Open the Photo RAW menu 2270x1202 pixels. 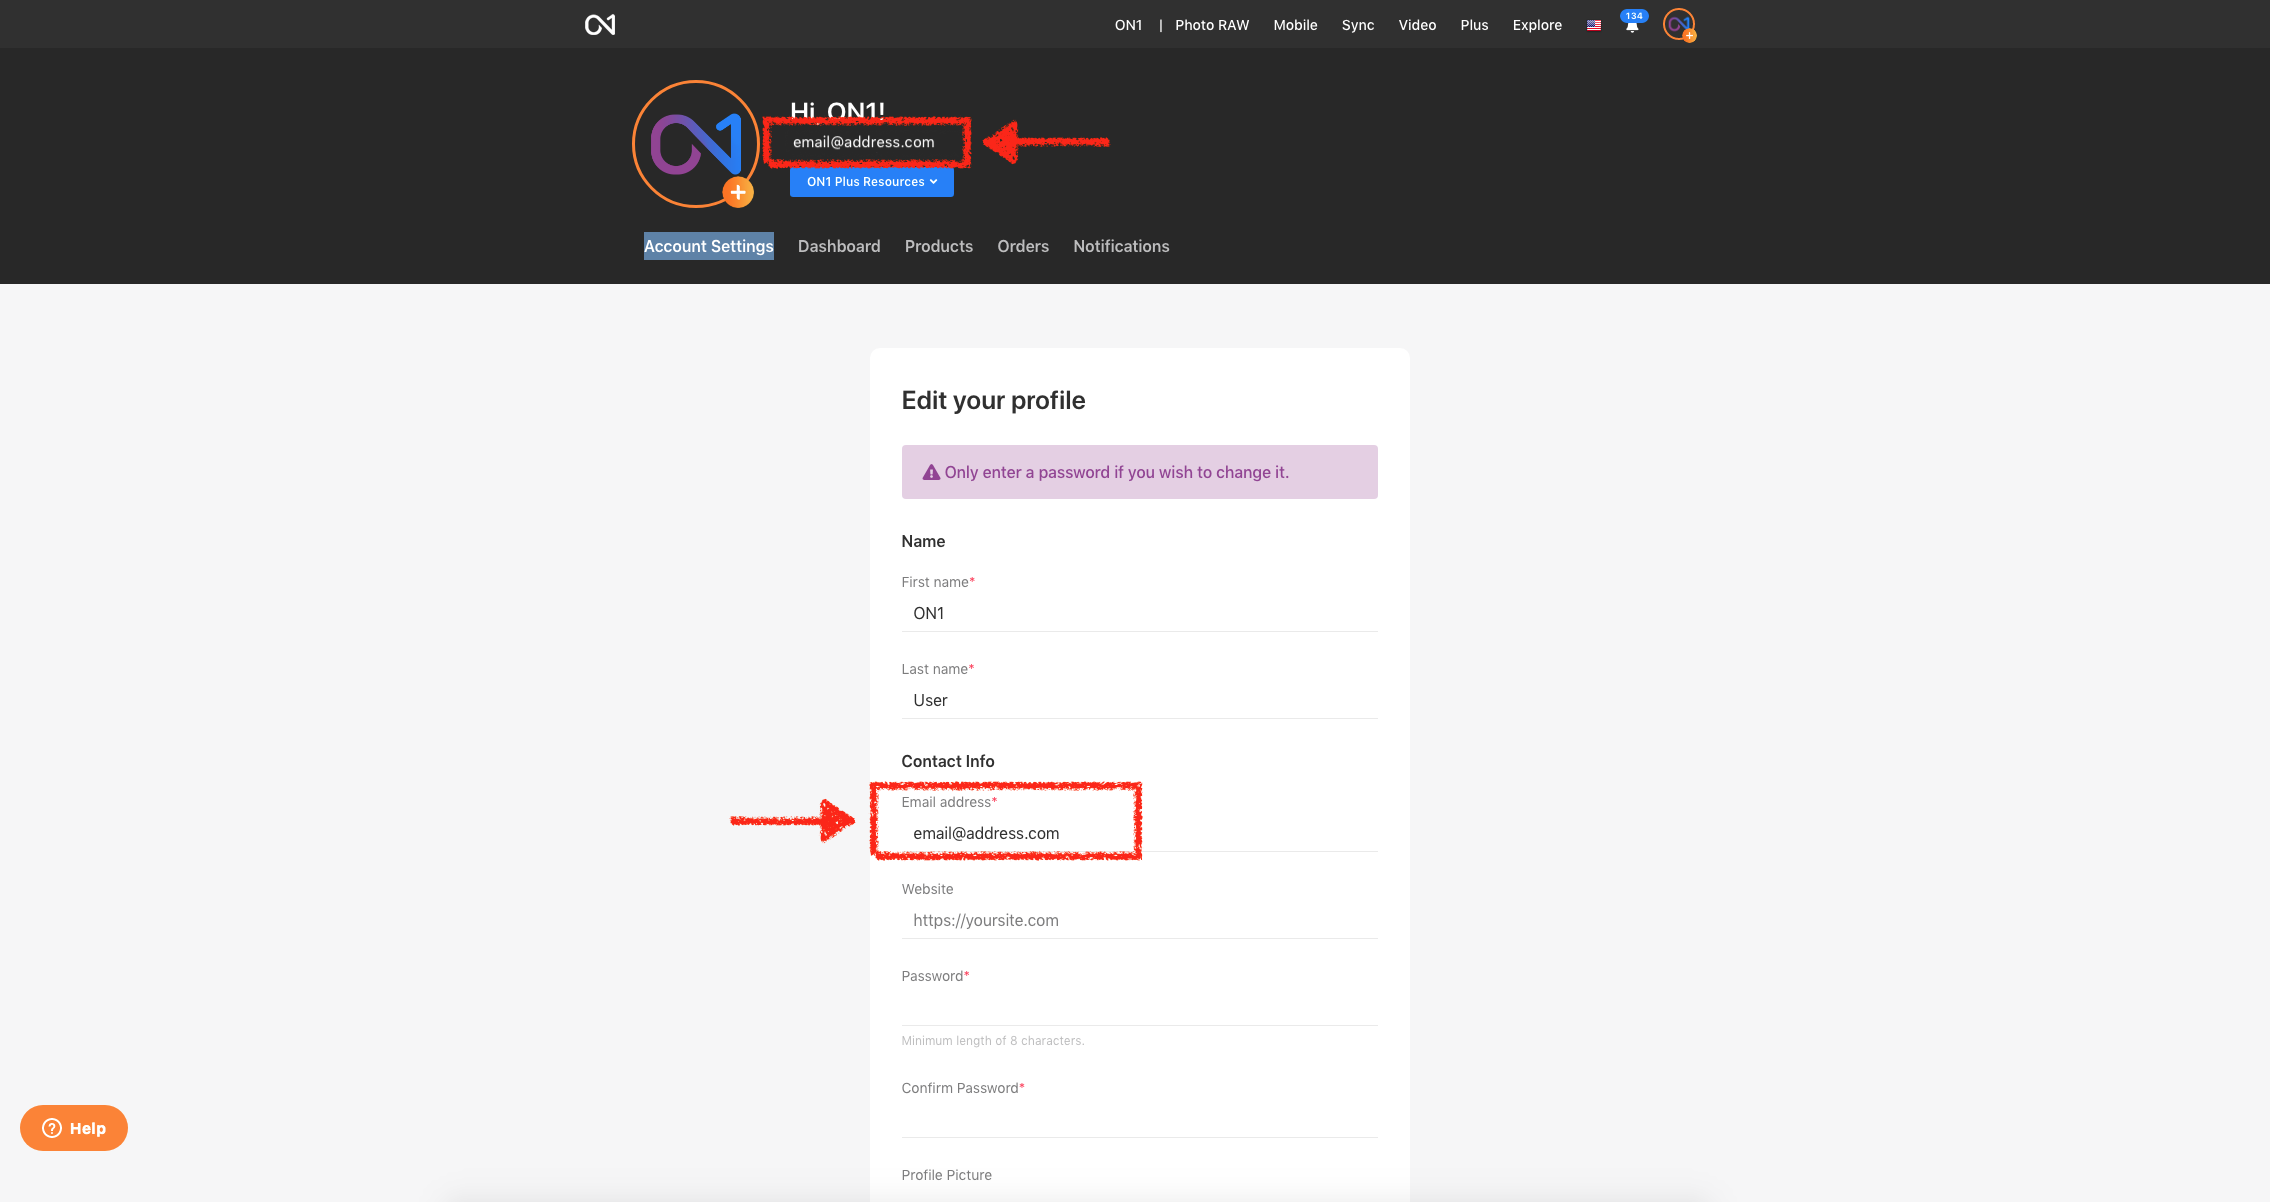click(1211, 25)
